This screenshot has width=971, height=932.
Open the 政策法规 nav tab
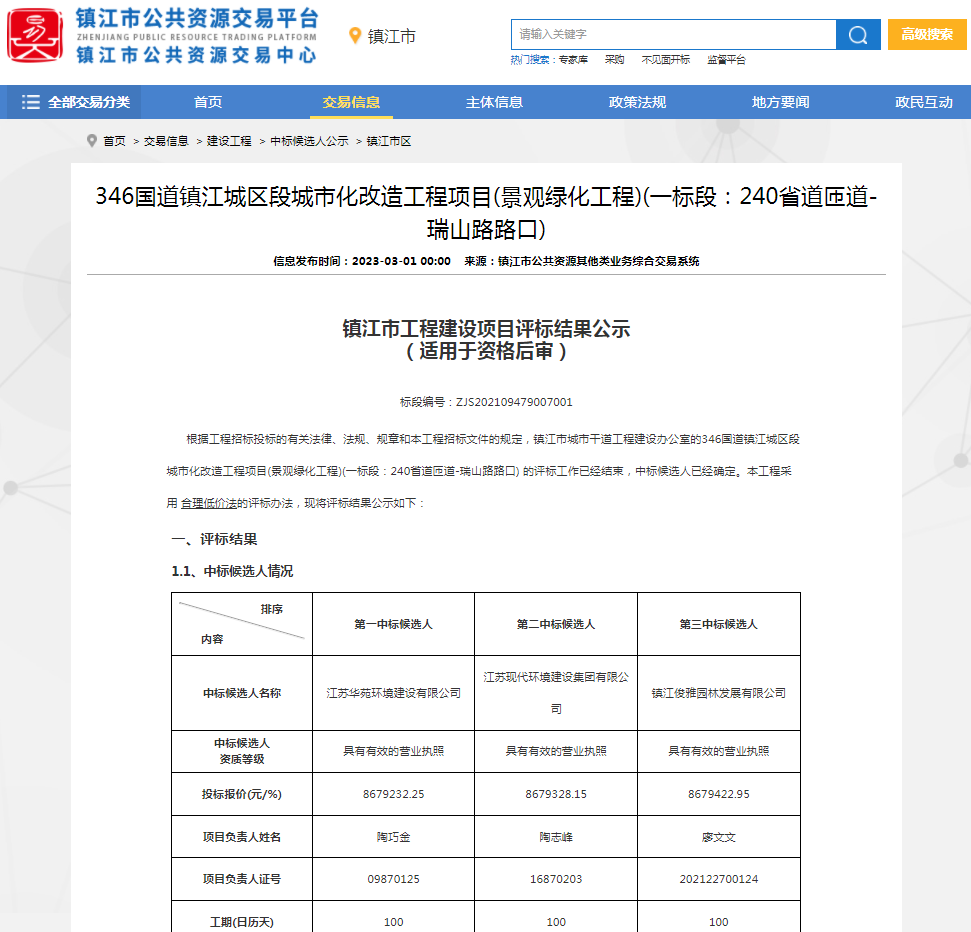click(x=637, y=102)
